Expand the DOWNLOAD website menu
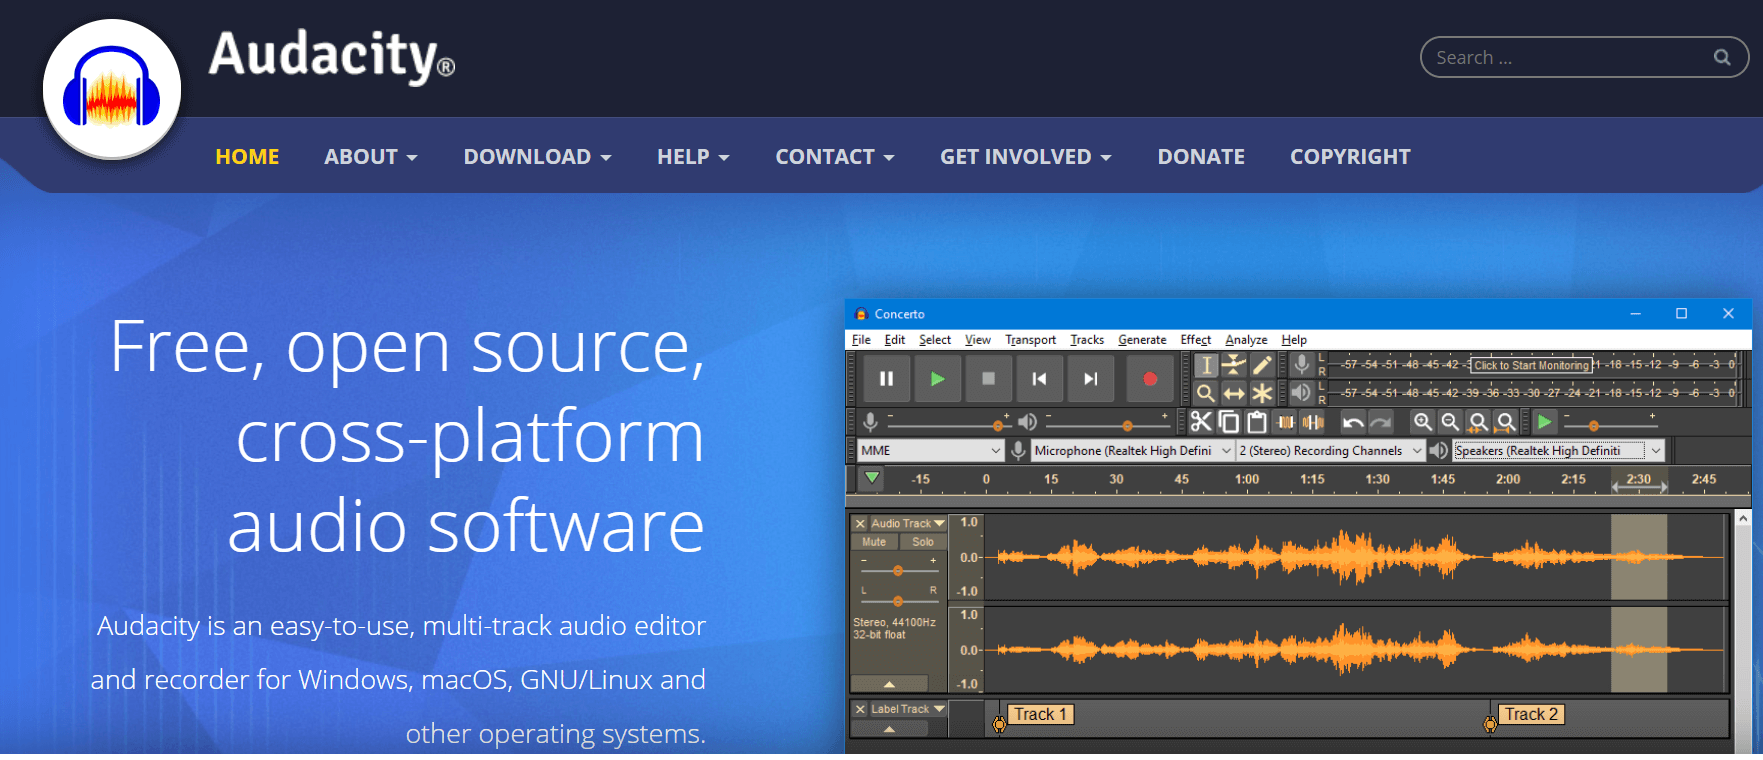The image size is (1763, 760). (x=538, y=157)
